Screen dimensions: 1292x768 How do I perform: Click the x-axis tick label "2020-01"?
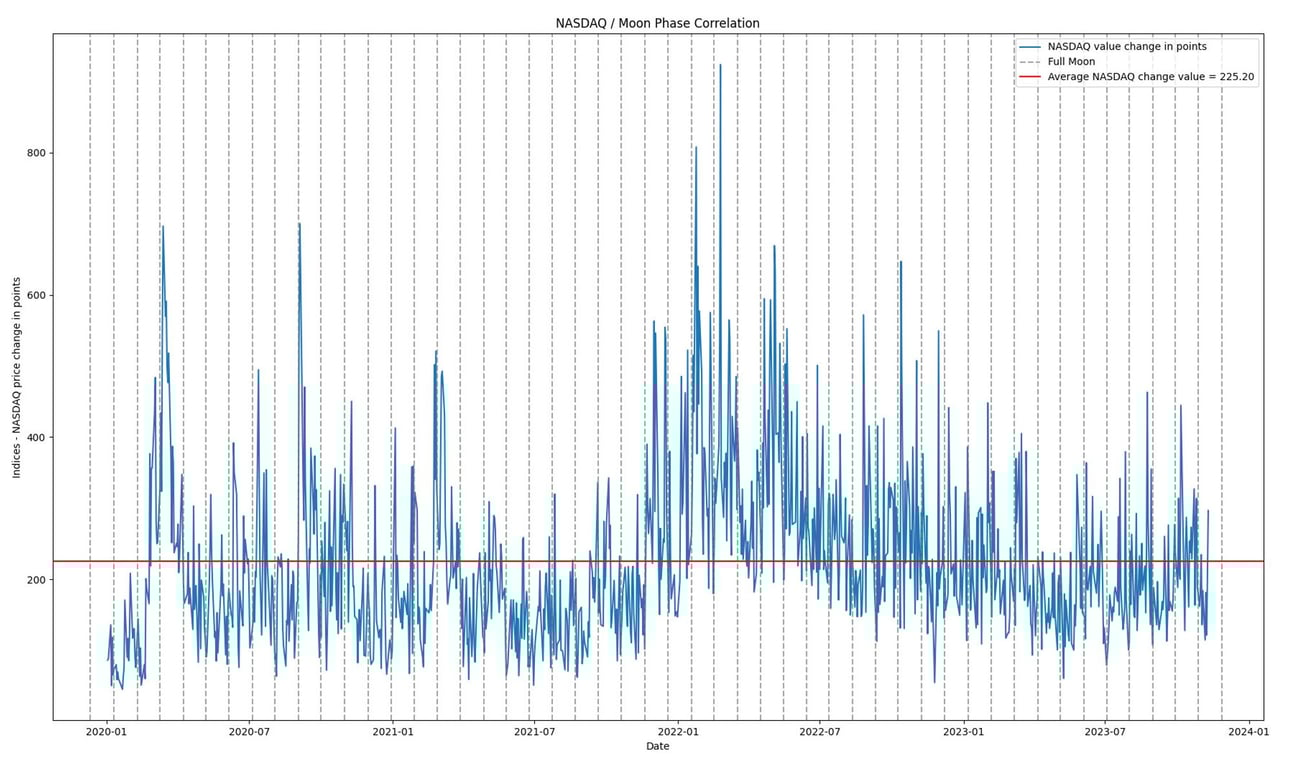click(x=107, y=731)
